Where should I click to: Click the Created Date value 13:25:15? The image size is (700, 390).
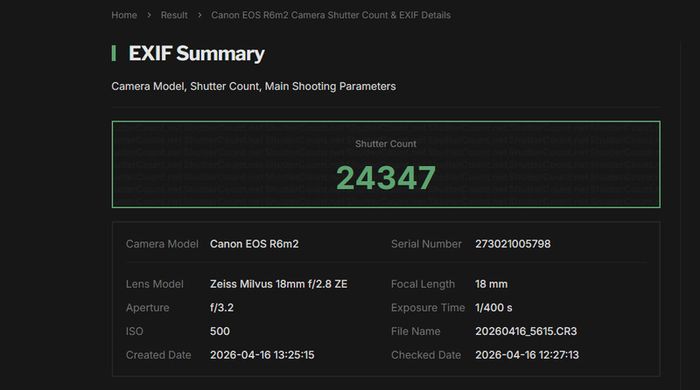262,355
